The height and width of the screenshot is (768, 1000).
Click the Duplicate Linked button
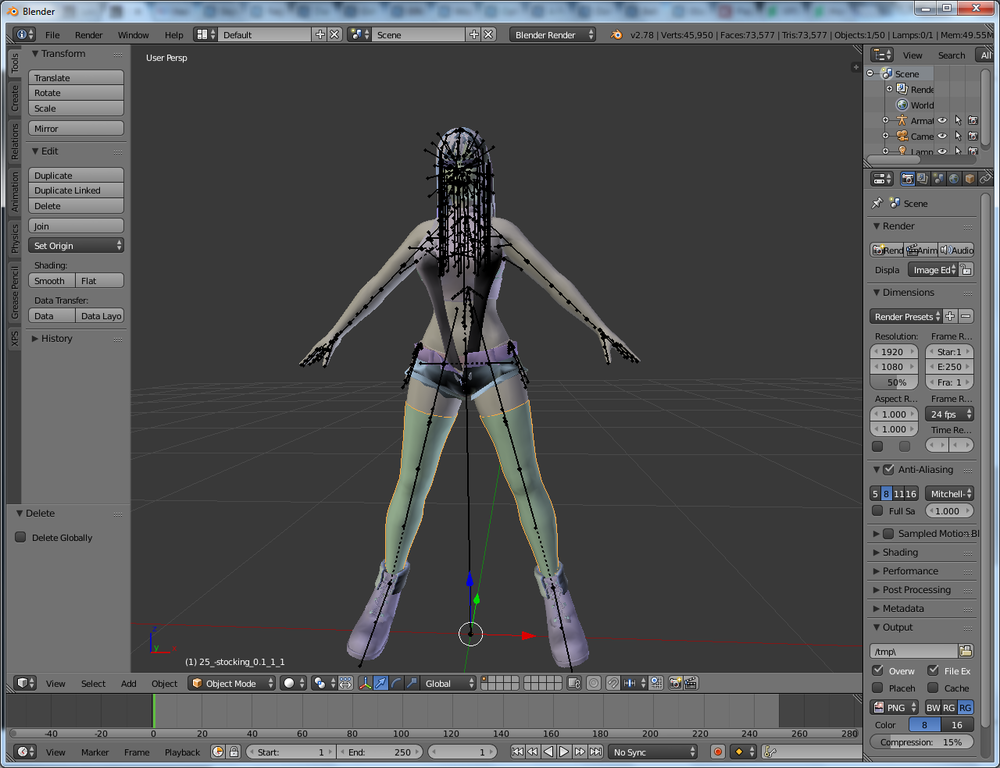click(x=76, y=190)
